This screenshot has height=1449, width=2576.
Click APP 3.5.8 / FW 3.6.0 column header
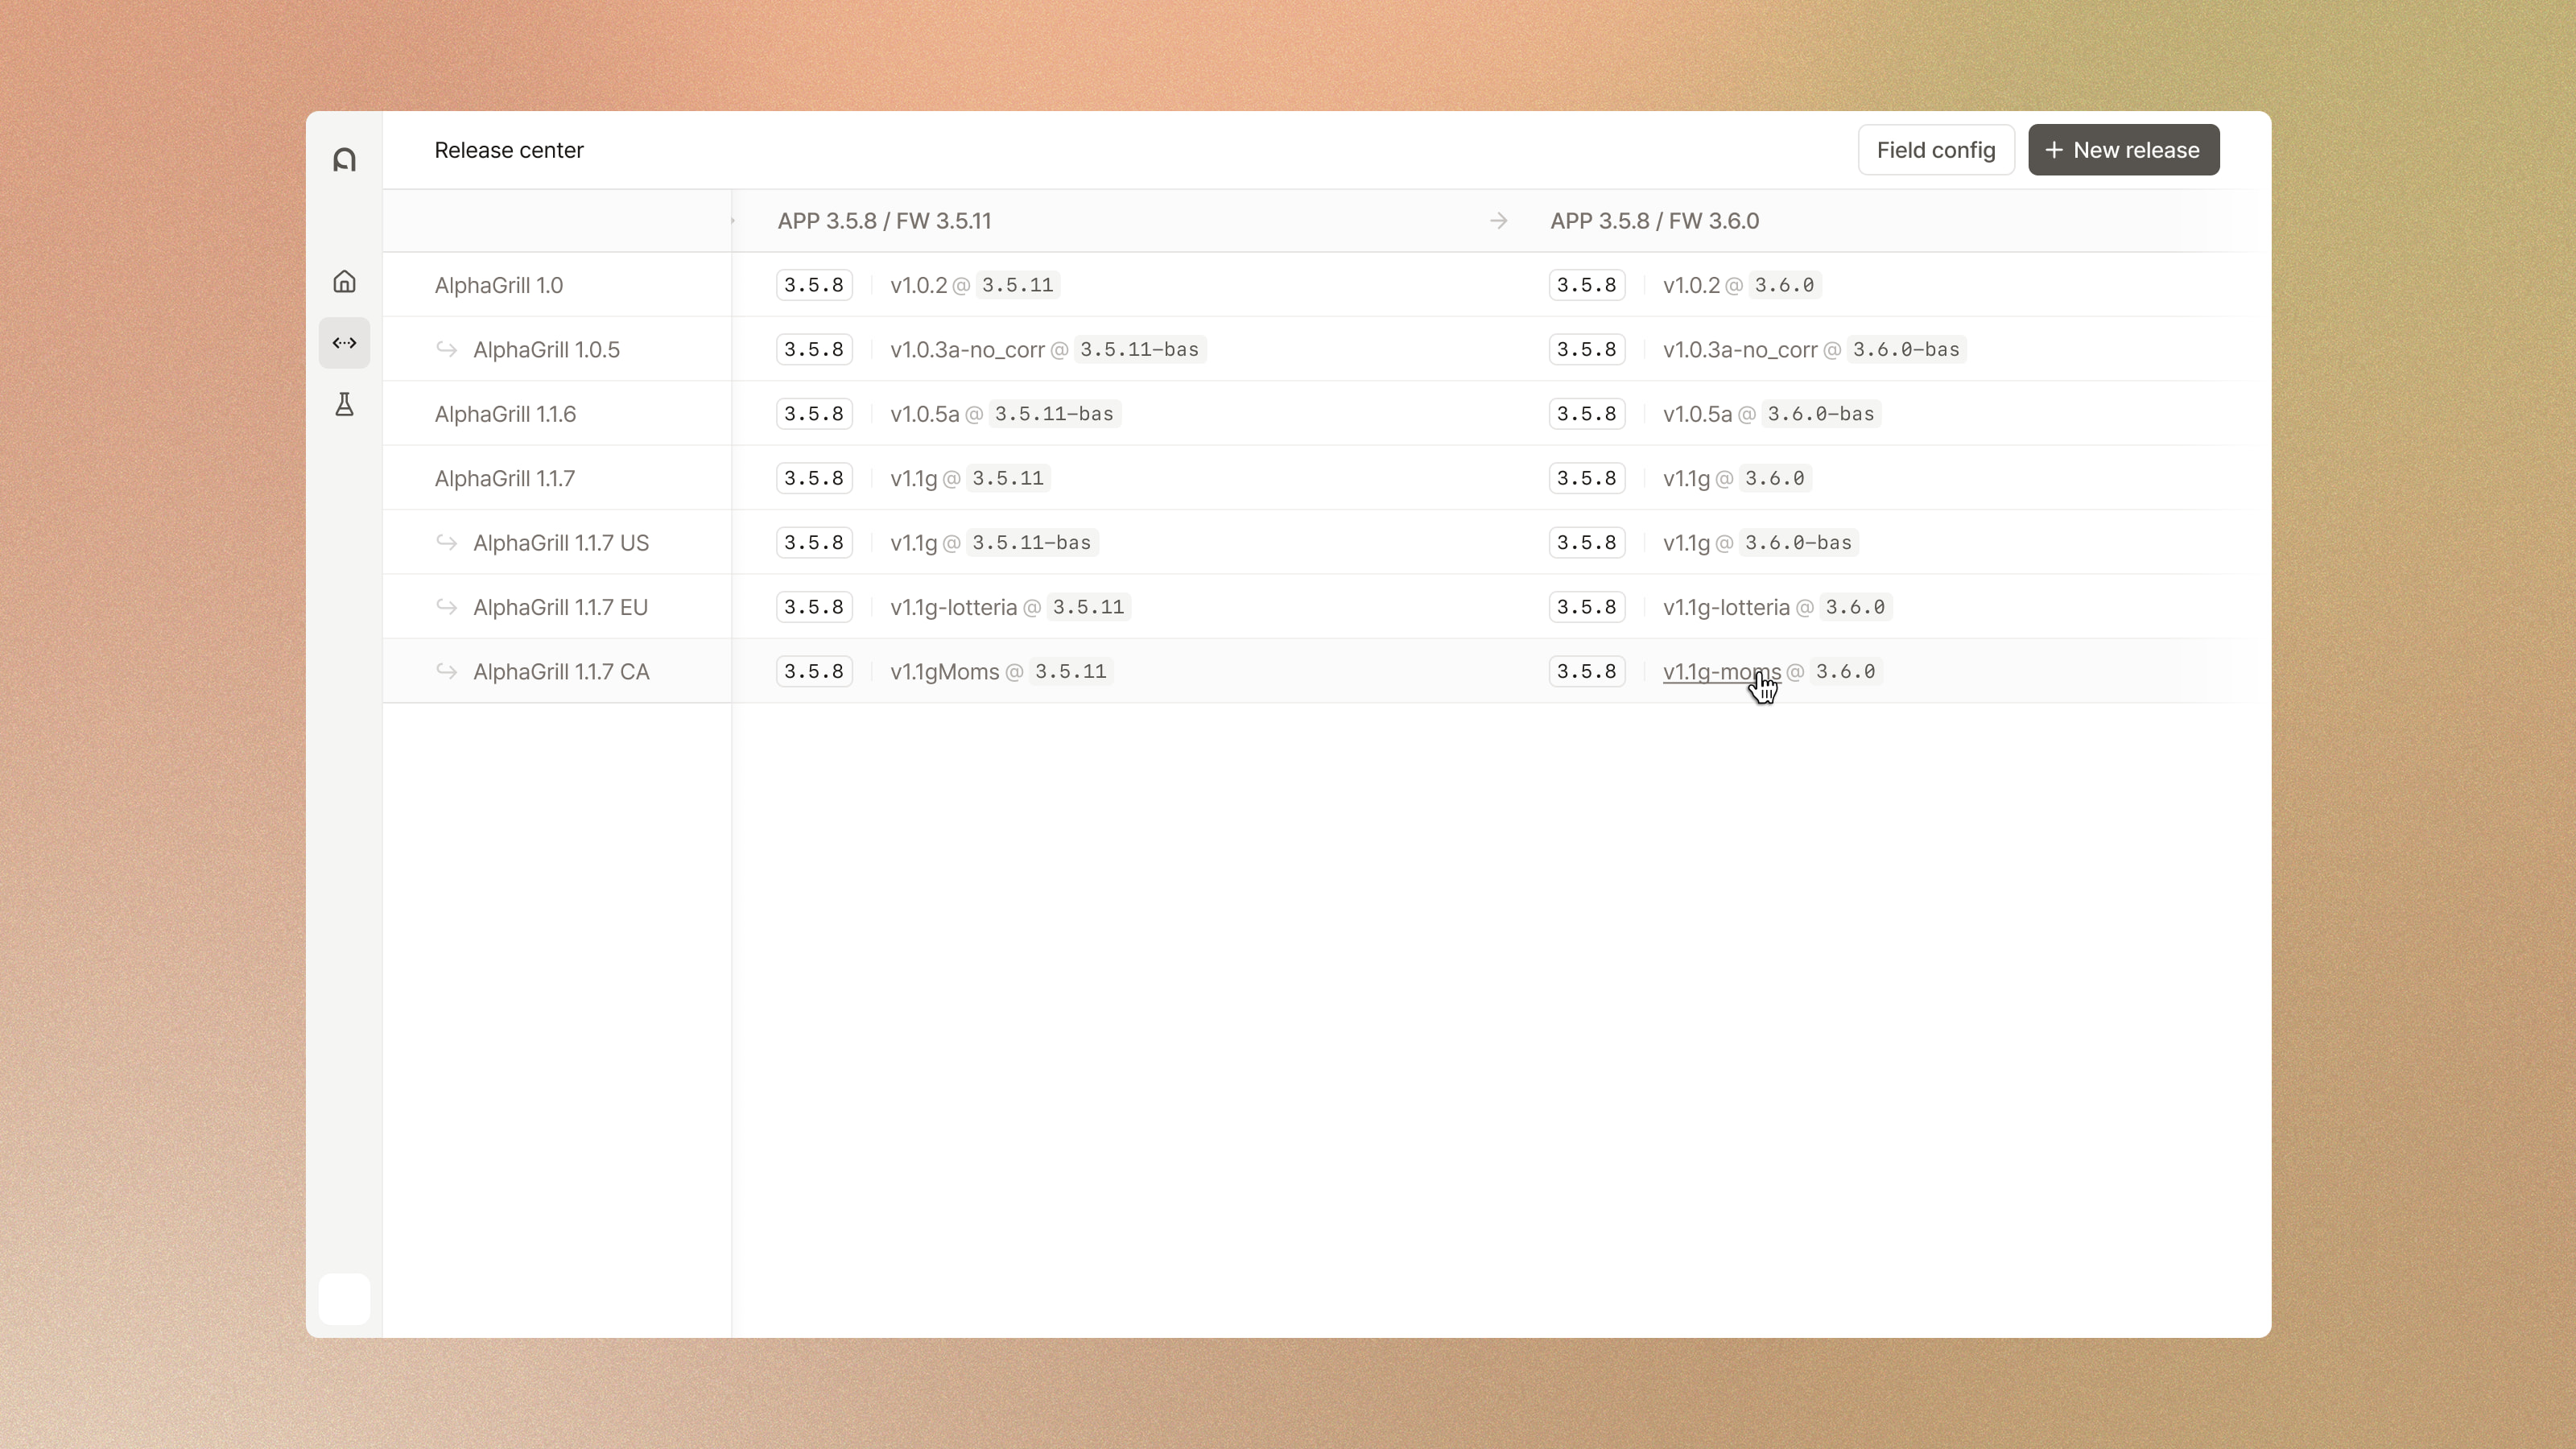click(x=1654, y=221)
